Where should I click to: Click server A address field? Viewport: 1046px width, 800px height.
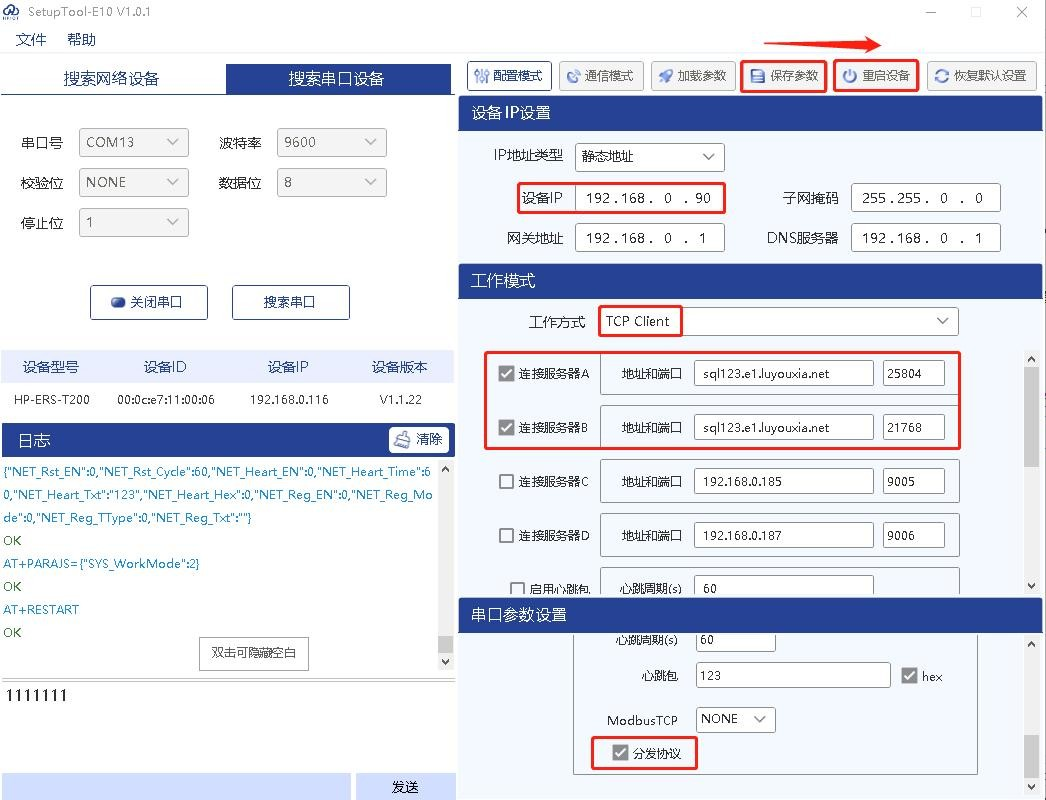point(783,374)
